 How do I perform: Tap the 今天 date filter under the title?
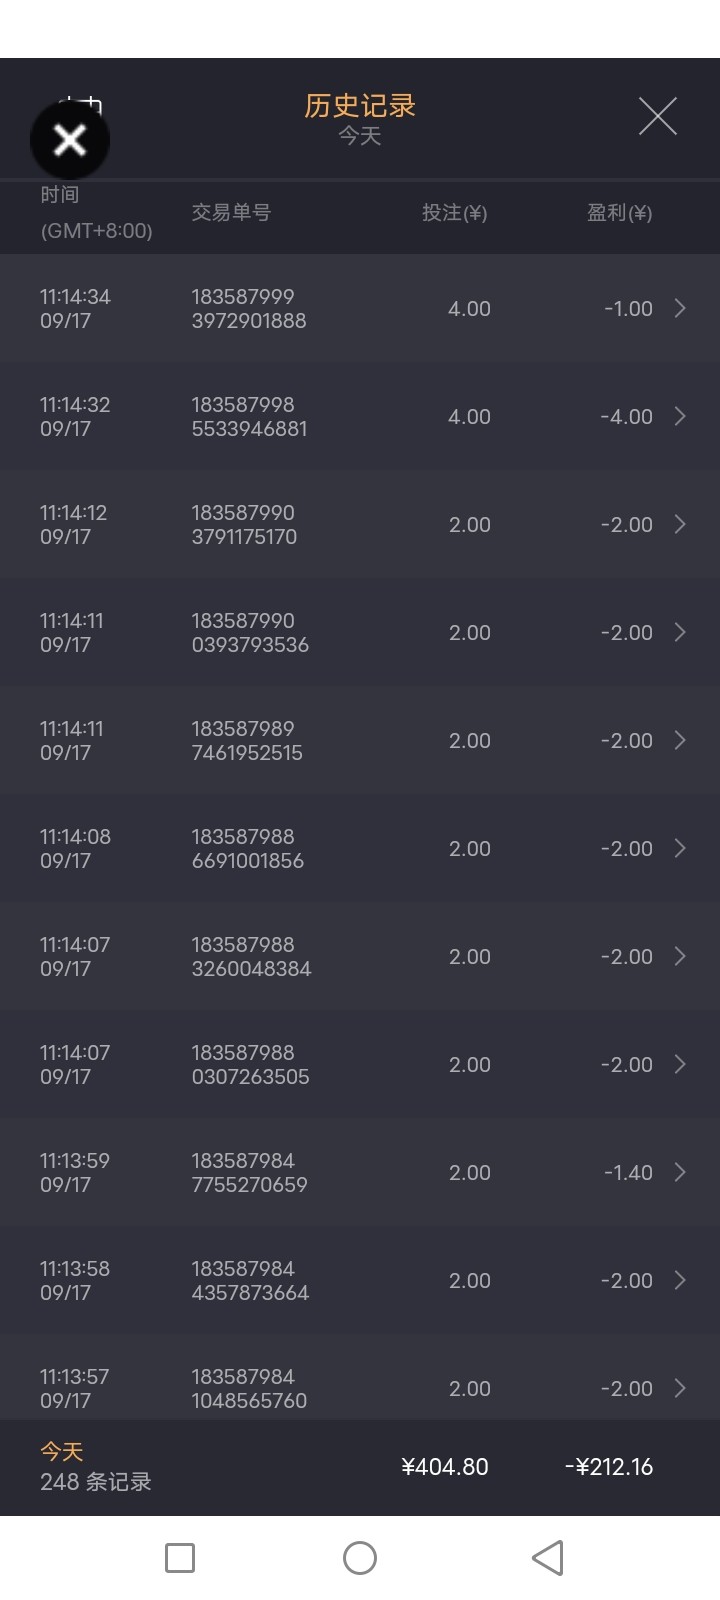click(360, 136)
